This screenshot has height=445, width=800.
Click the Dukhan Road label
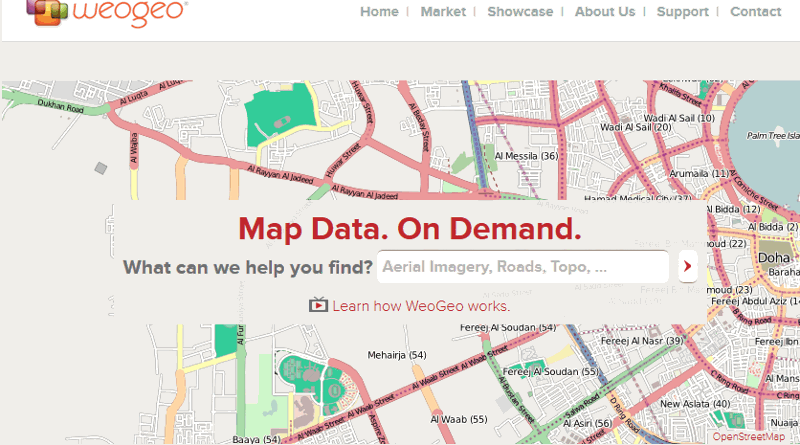tap(61, 106)
